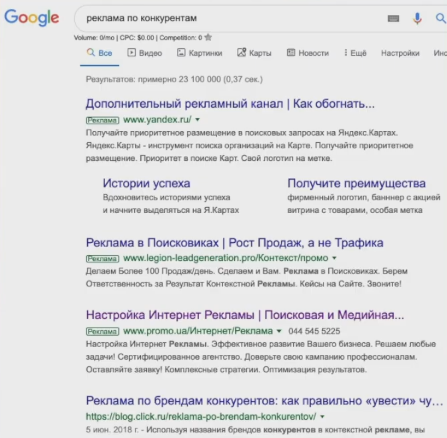447x438 pixels.
Task: Open sitelink Истории успеха
Action: pyautogui.click(x=146, y=183)
